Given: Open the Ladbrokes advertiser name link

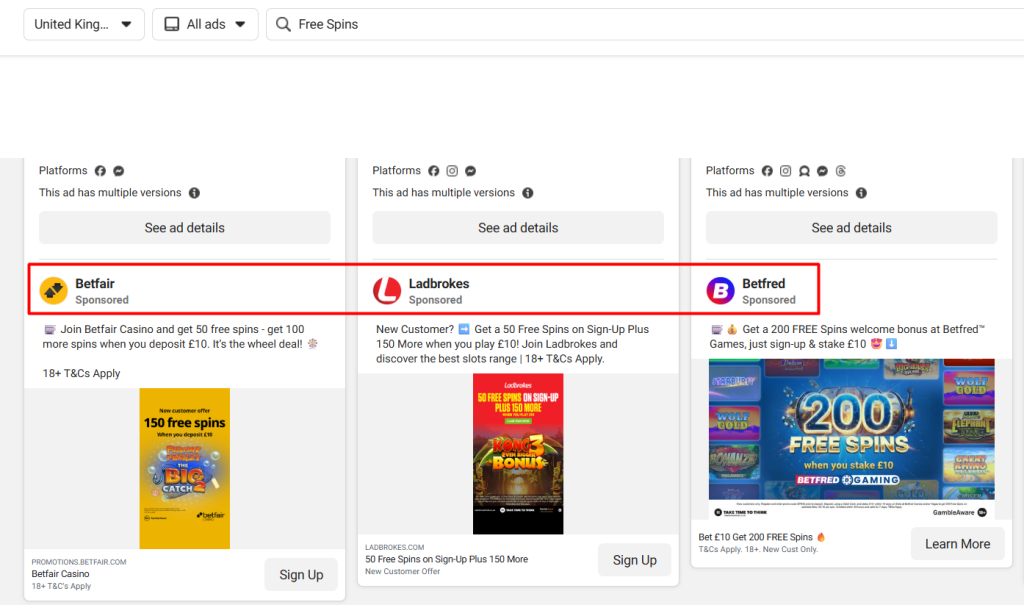Looking at the screenshot, I should (x=439, y=284).
